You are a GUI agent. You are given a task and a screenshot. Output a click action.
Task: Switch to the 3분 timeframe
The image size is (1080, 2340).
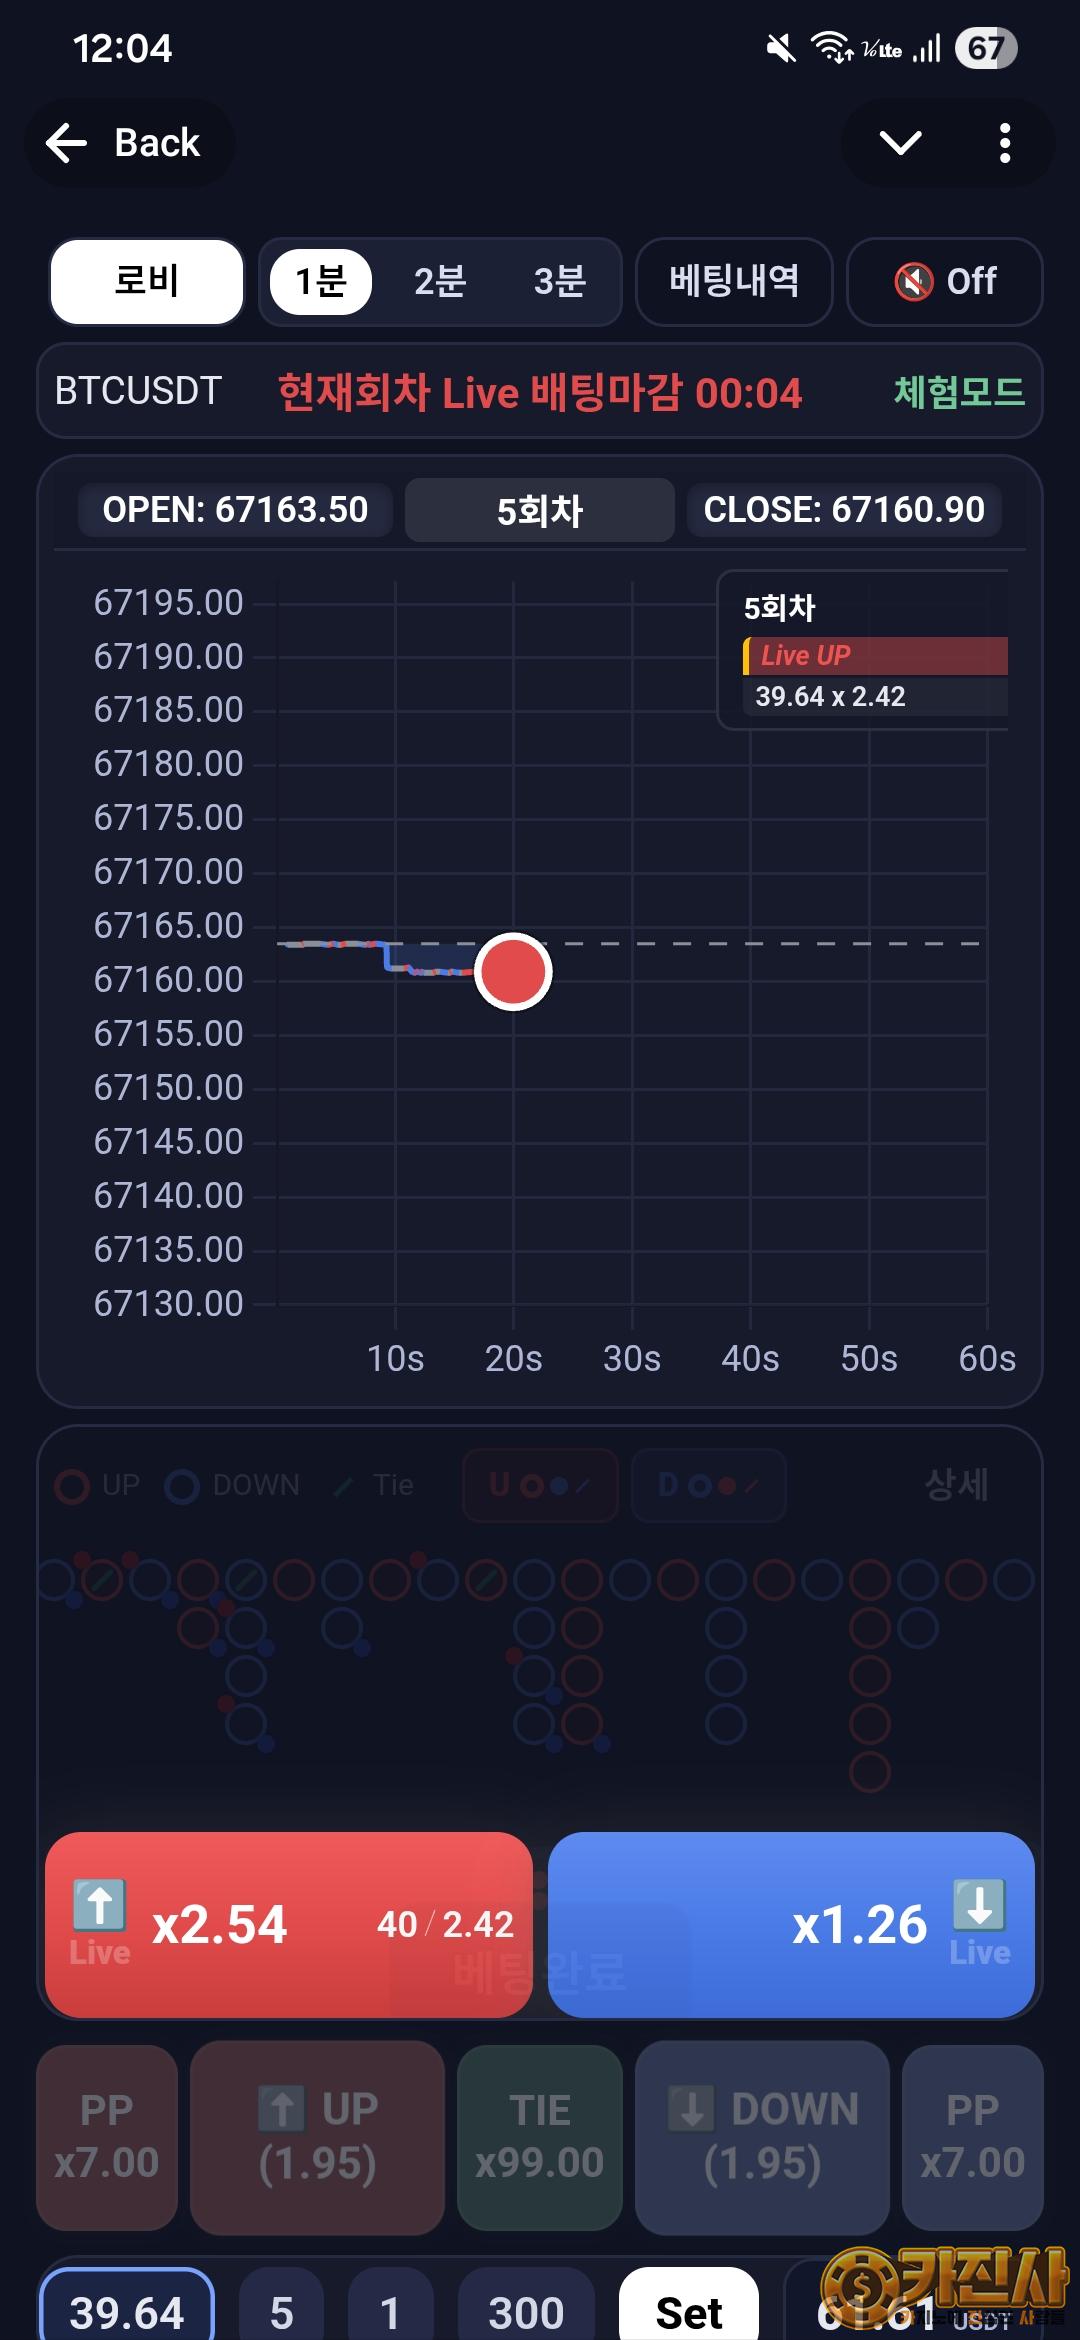coord(559,282)
